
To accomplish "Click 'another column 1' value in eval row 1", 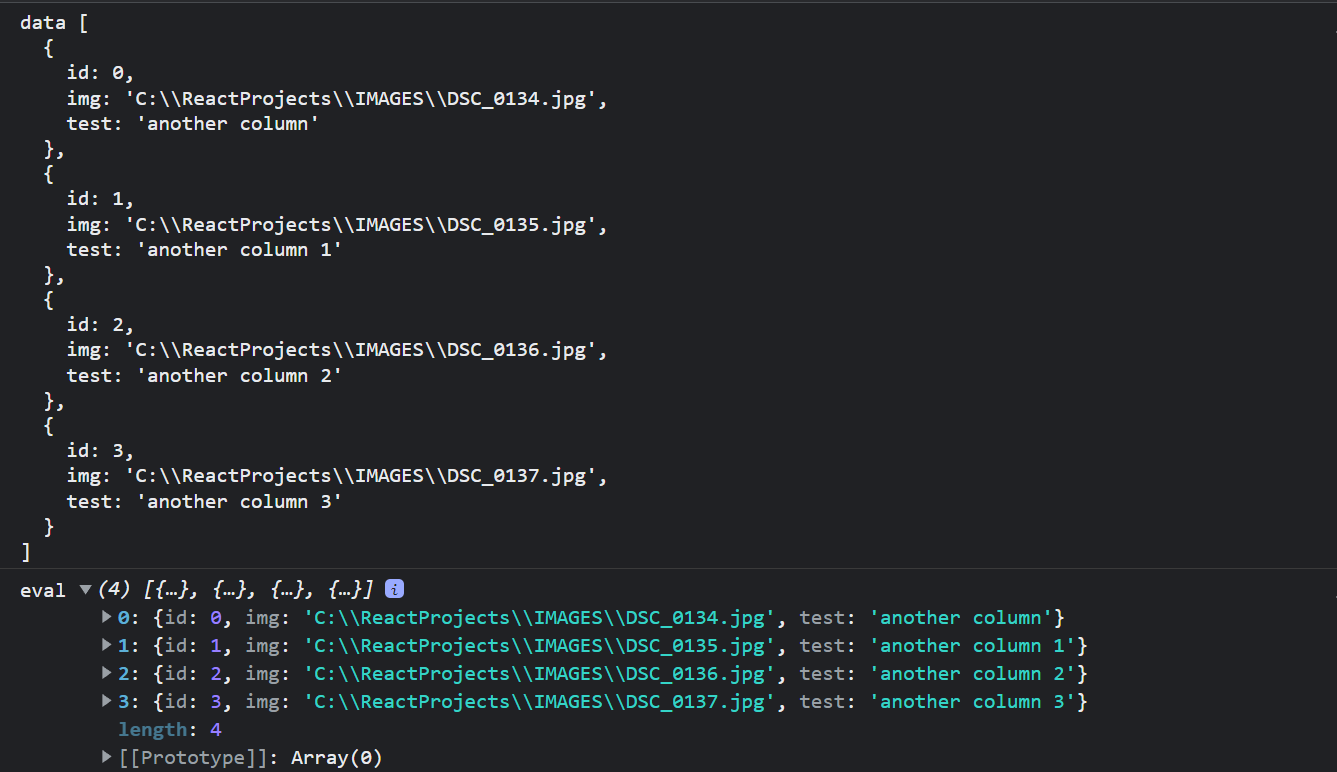I will [x=974, y=646].
